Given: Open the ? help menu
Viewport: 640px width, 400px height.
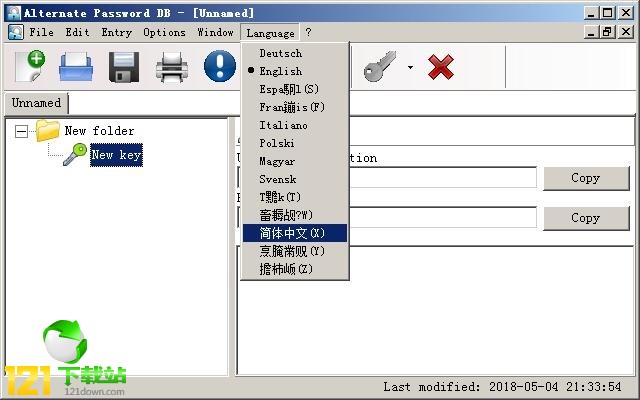Looking at the screenshot, I should (308, 32).
